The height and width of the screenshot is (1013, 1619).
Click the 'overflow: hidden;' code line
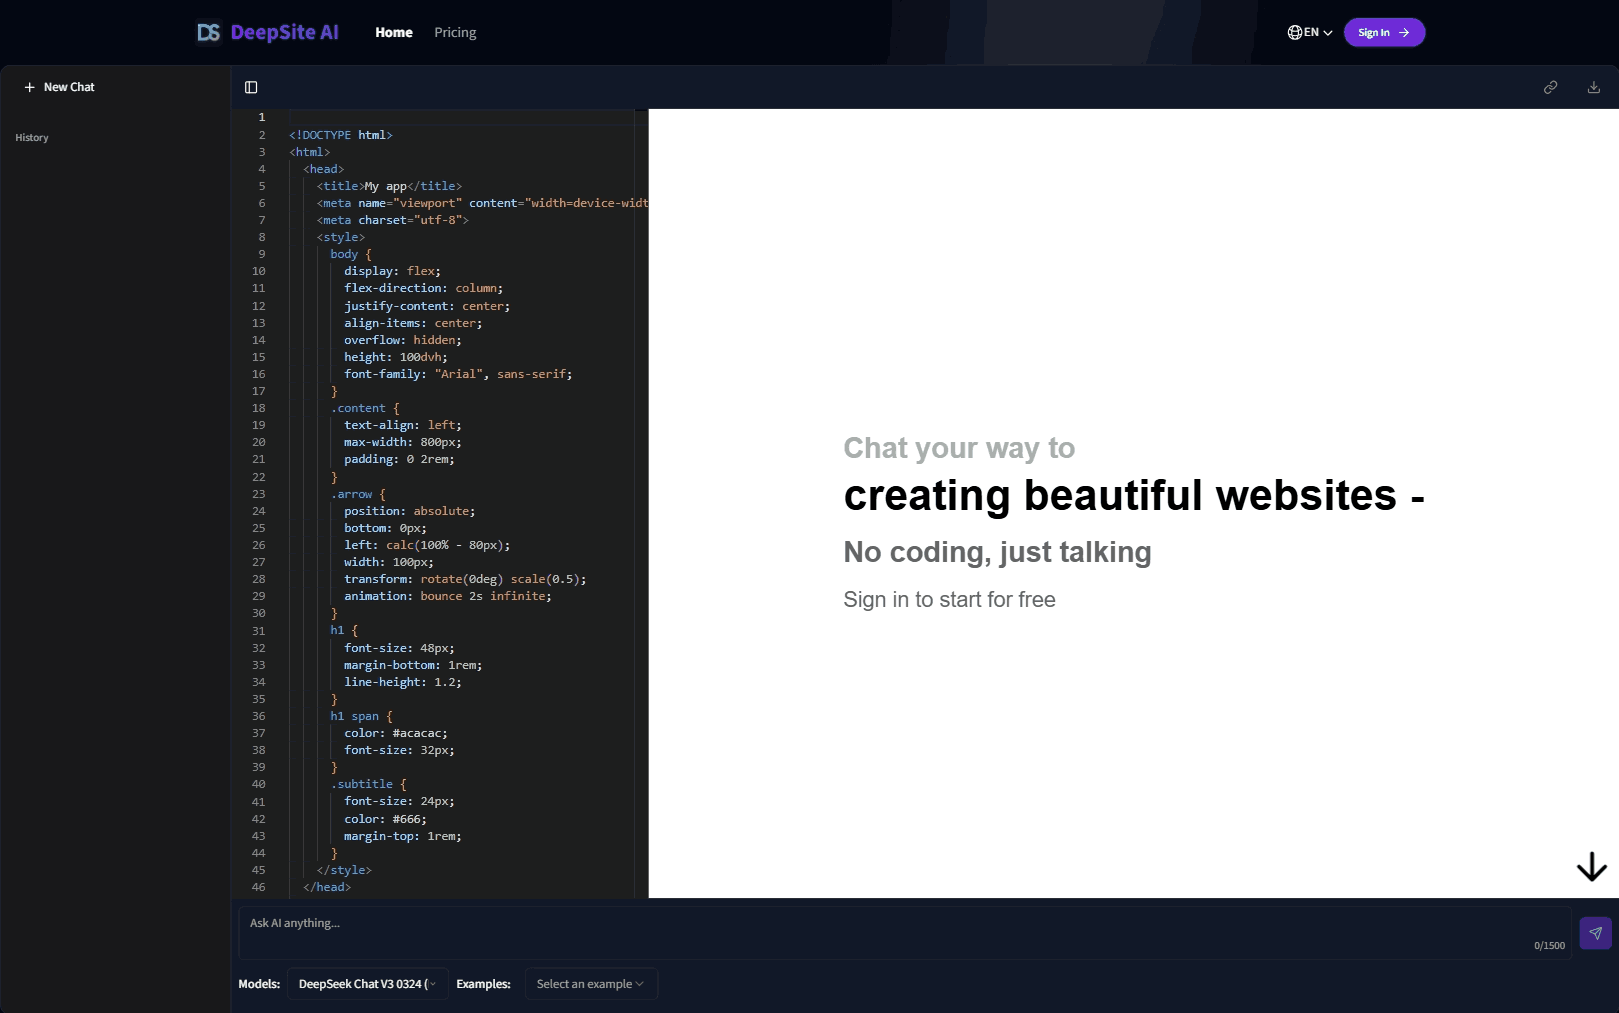pyautogui.click(x=403, y=340)
